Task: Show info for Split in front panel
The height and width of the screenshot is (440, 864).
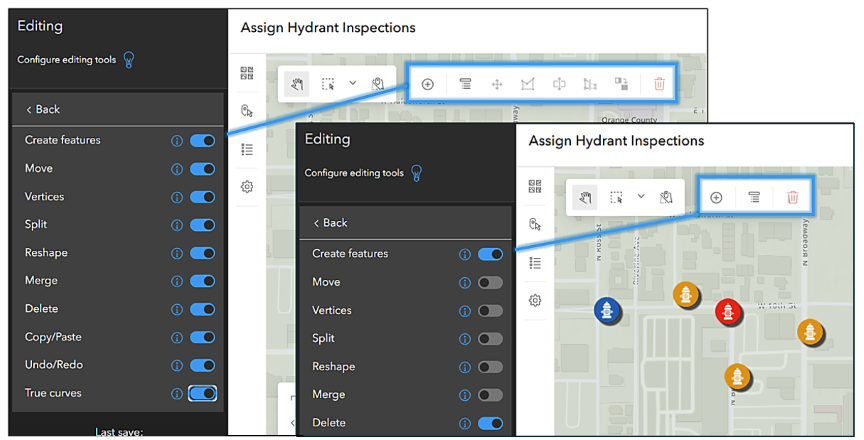Action: click(x=465, y=339)
